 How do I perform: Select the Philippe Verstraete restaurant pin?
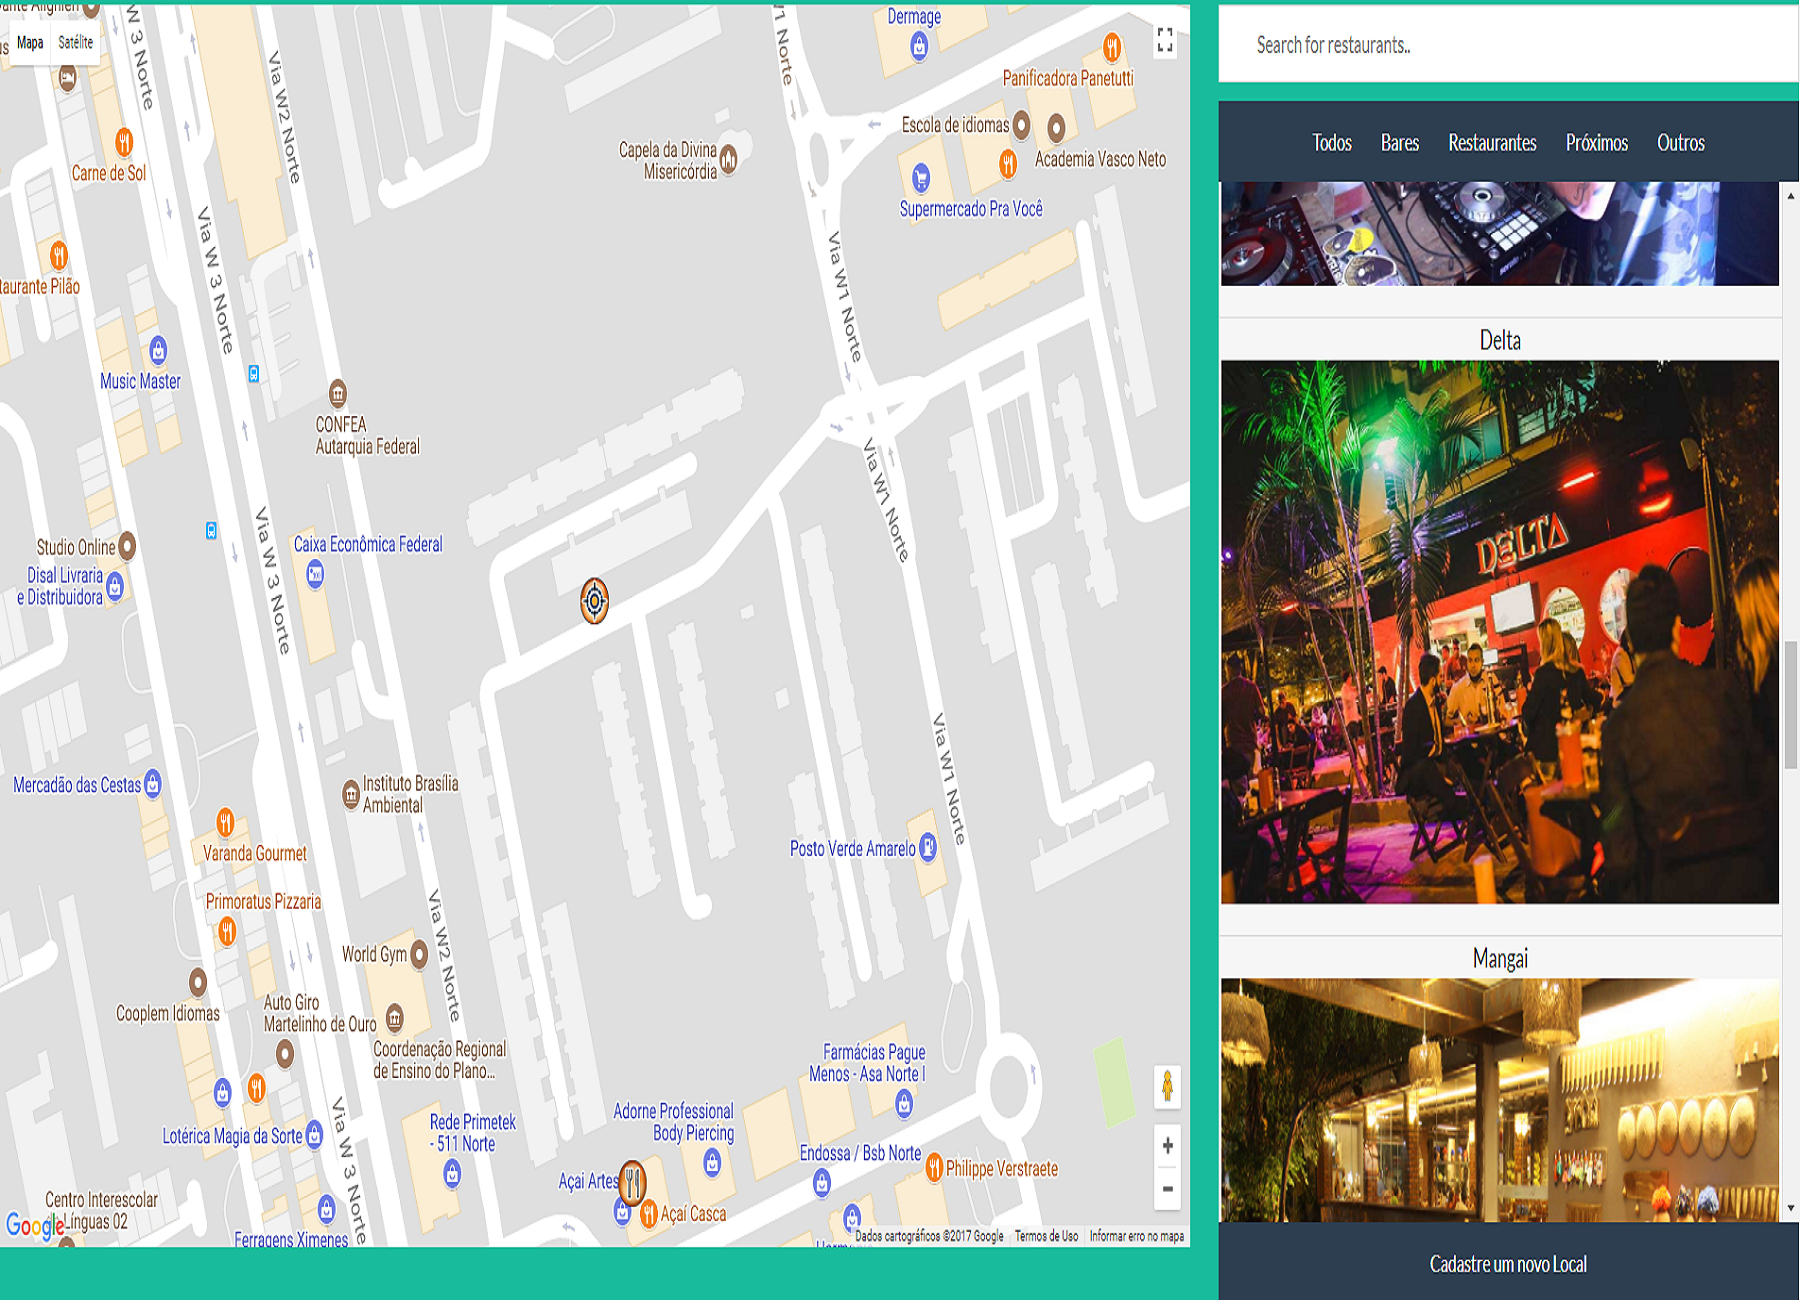pyautogui.click(x=934, y=1167)
